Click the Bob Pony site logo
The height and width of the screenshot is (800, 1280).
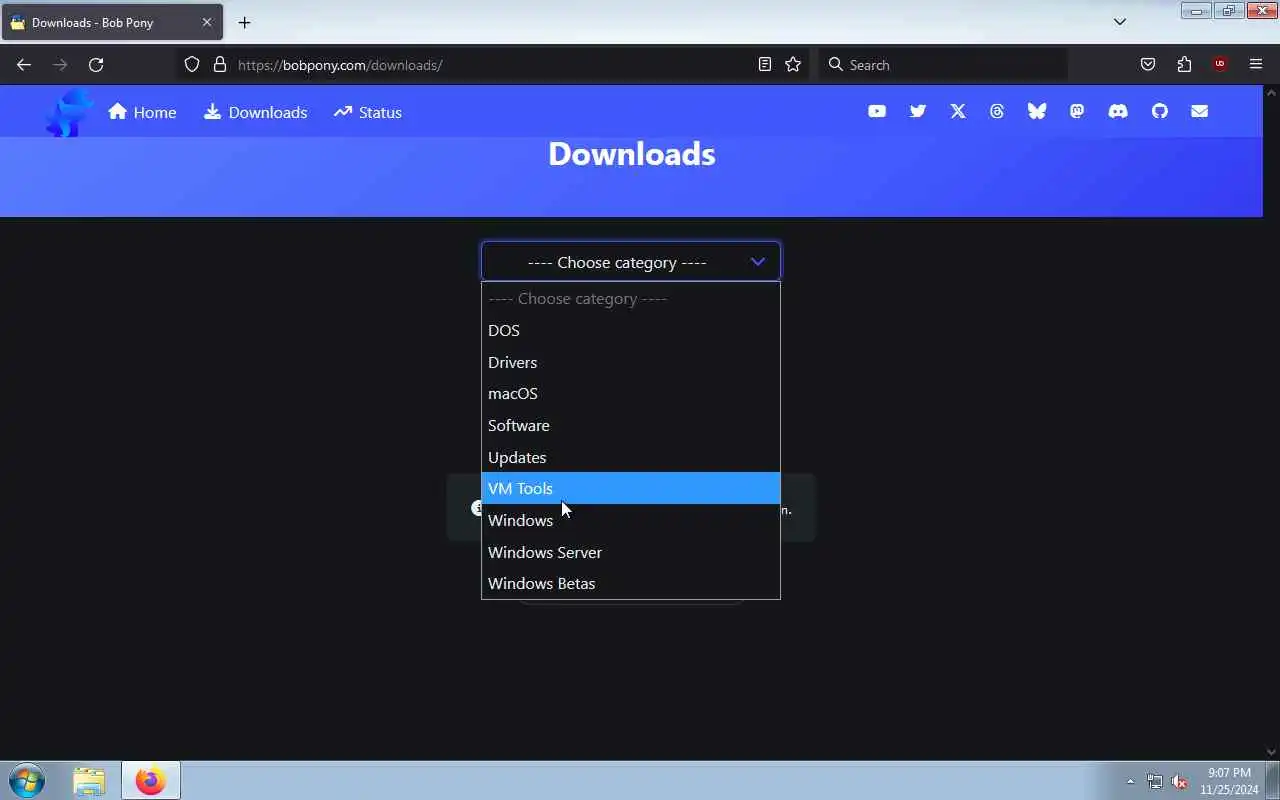click(69, 112)
